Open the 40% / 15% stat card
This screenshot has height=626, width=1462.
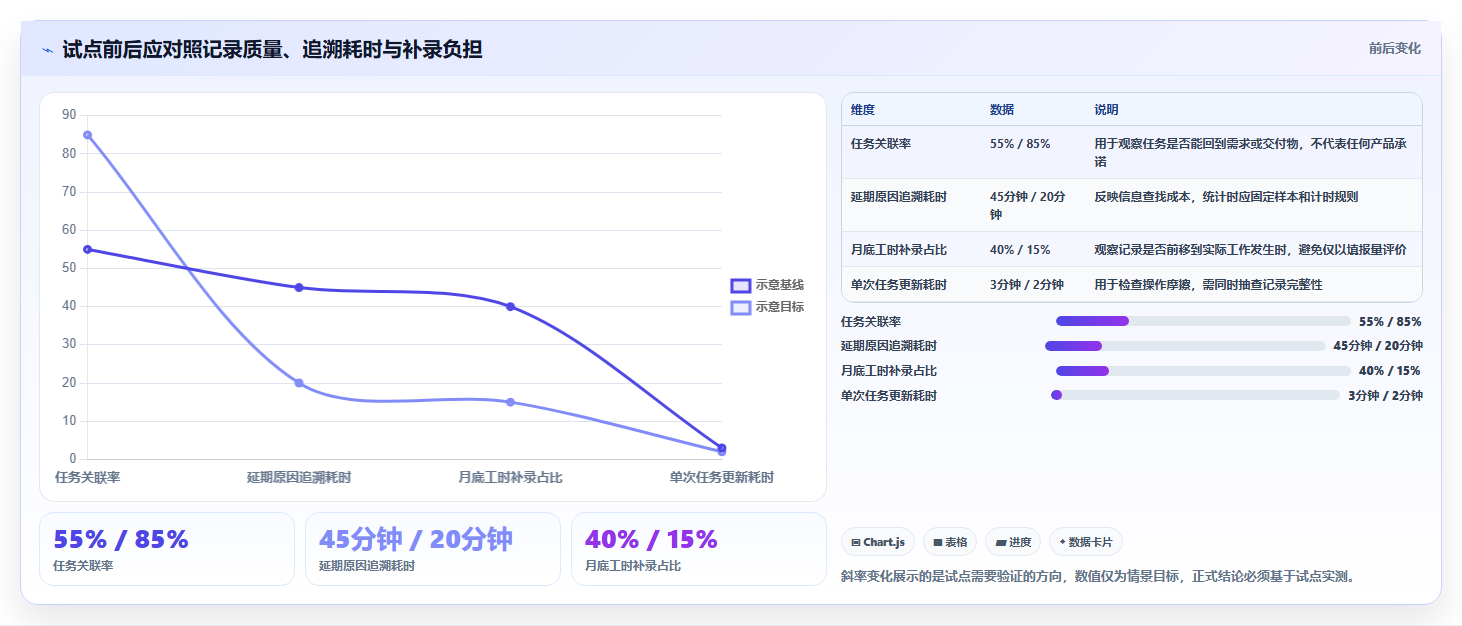click(x=699, y=549)
